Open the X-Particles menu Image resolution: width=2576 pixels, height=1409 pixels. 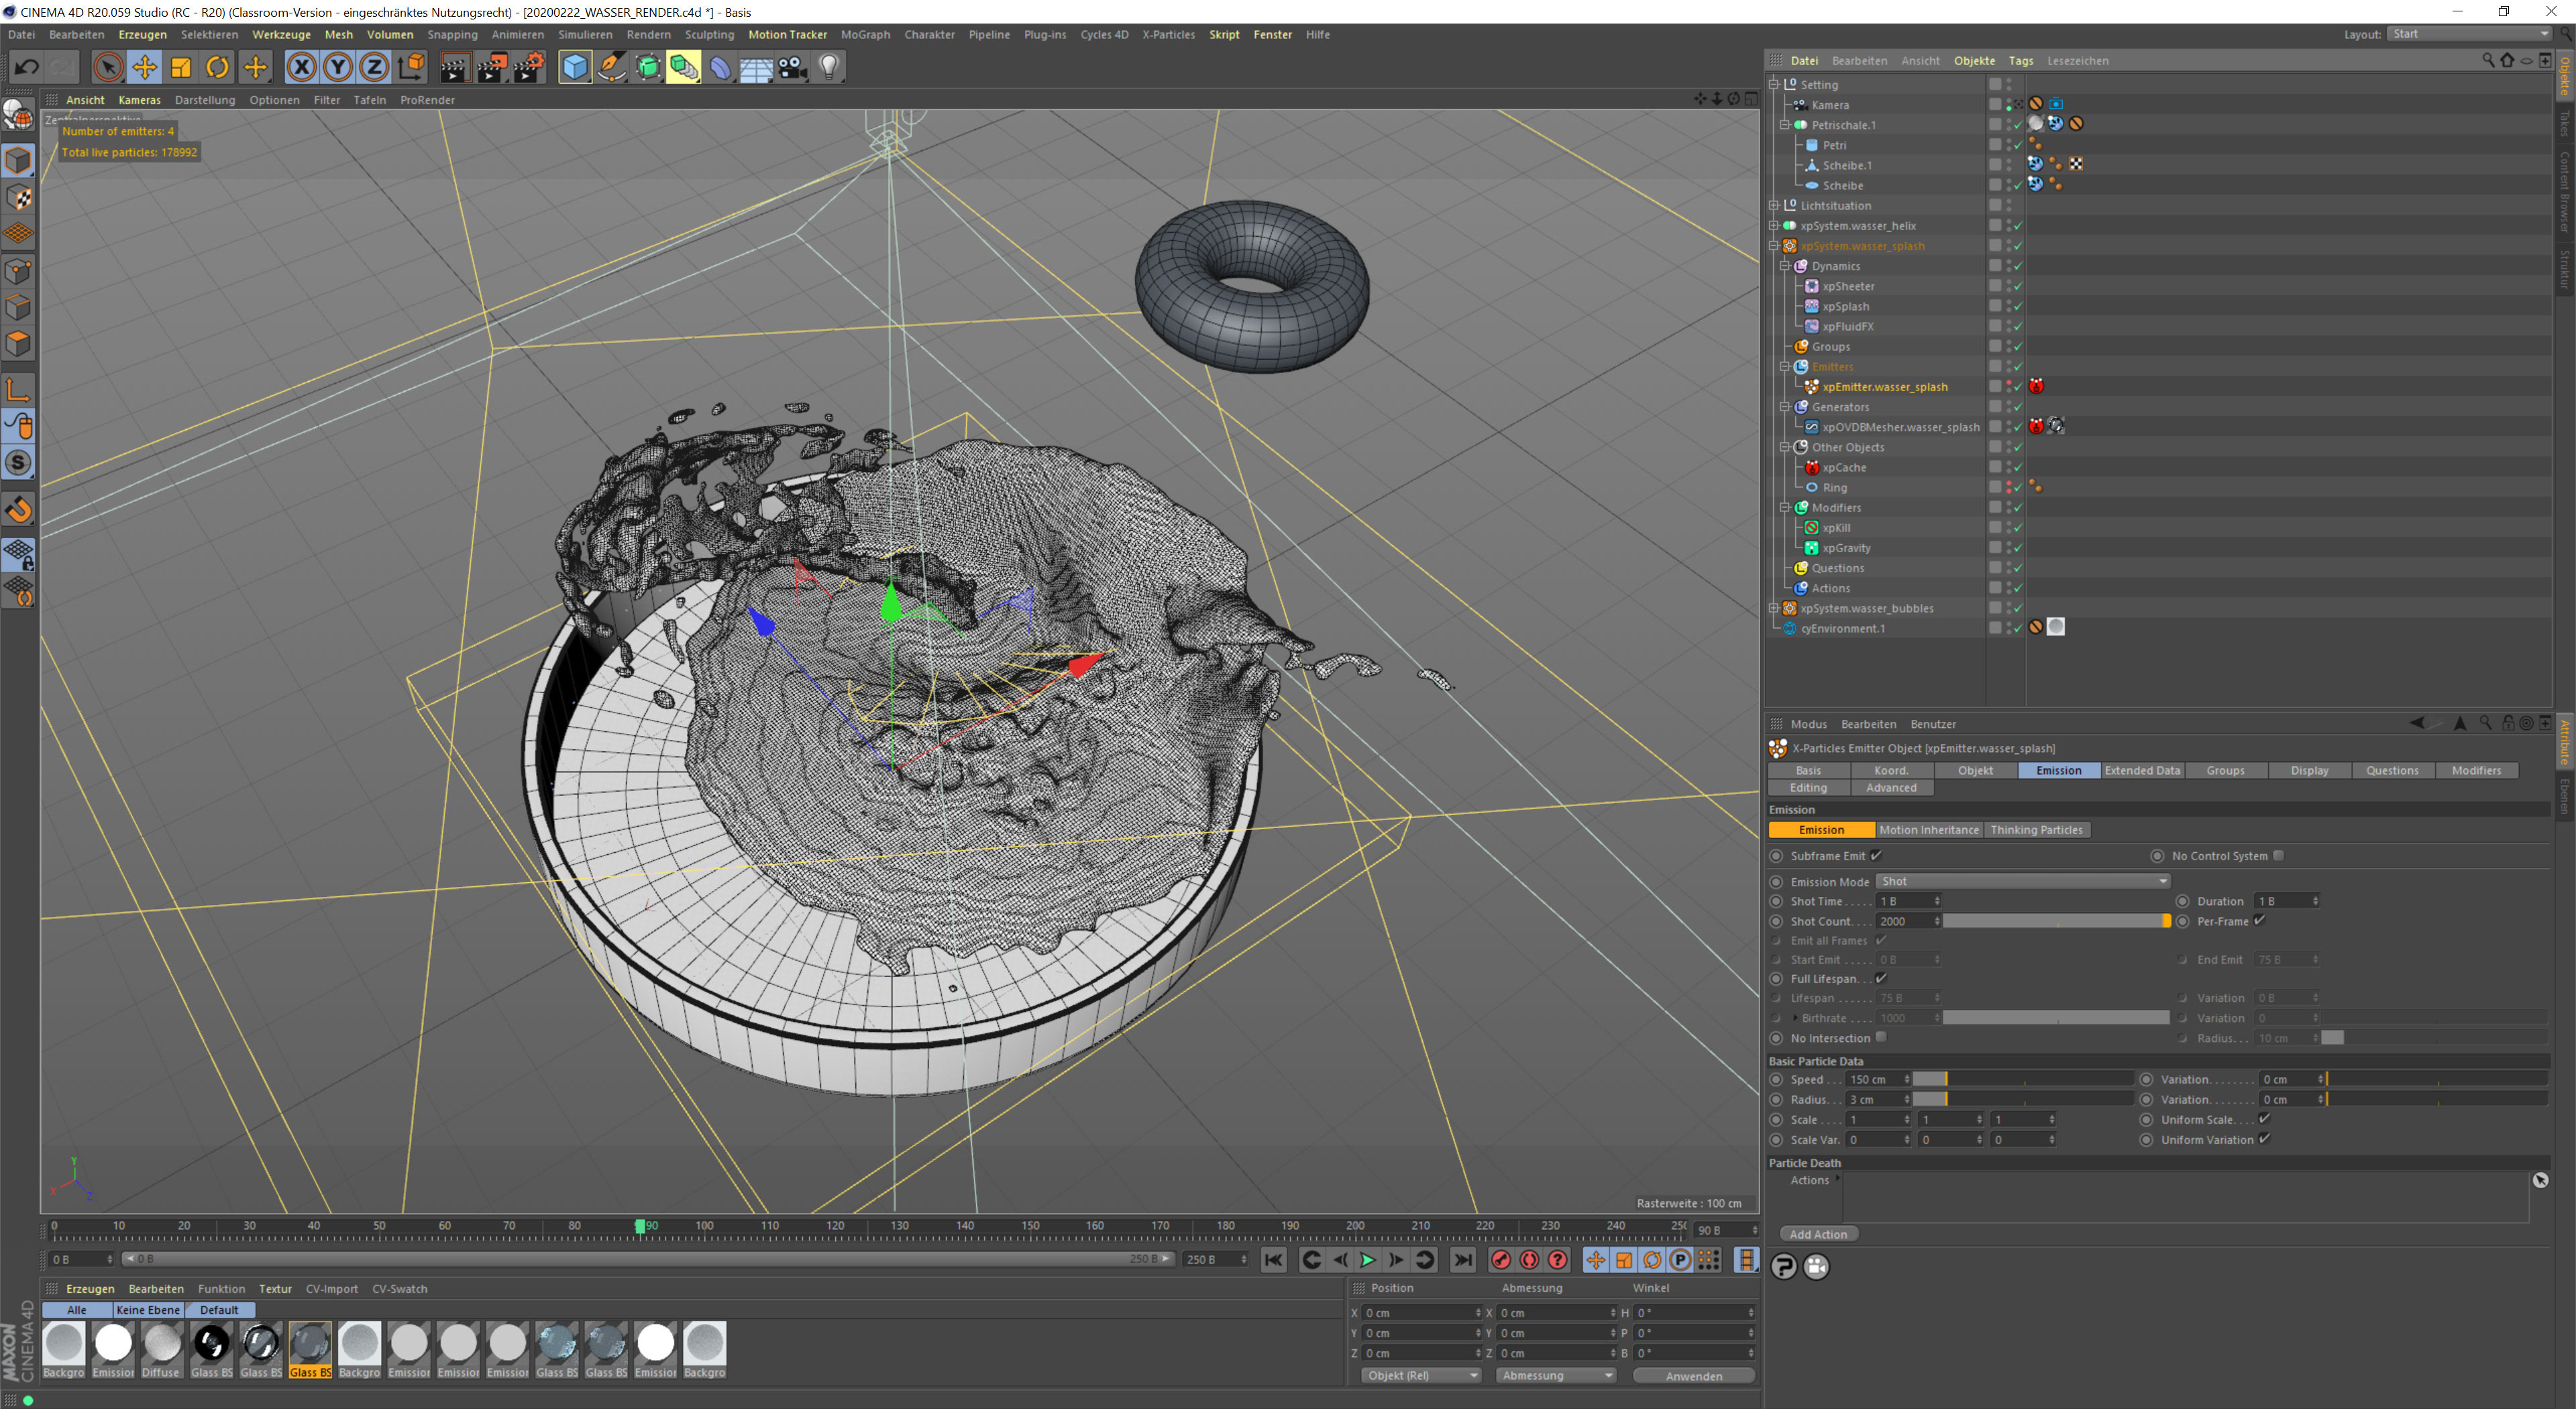tap(1168, 34)
